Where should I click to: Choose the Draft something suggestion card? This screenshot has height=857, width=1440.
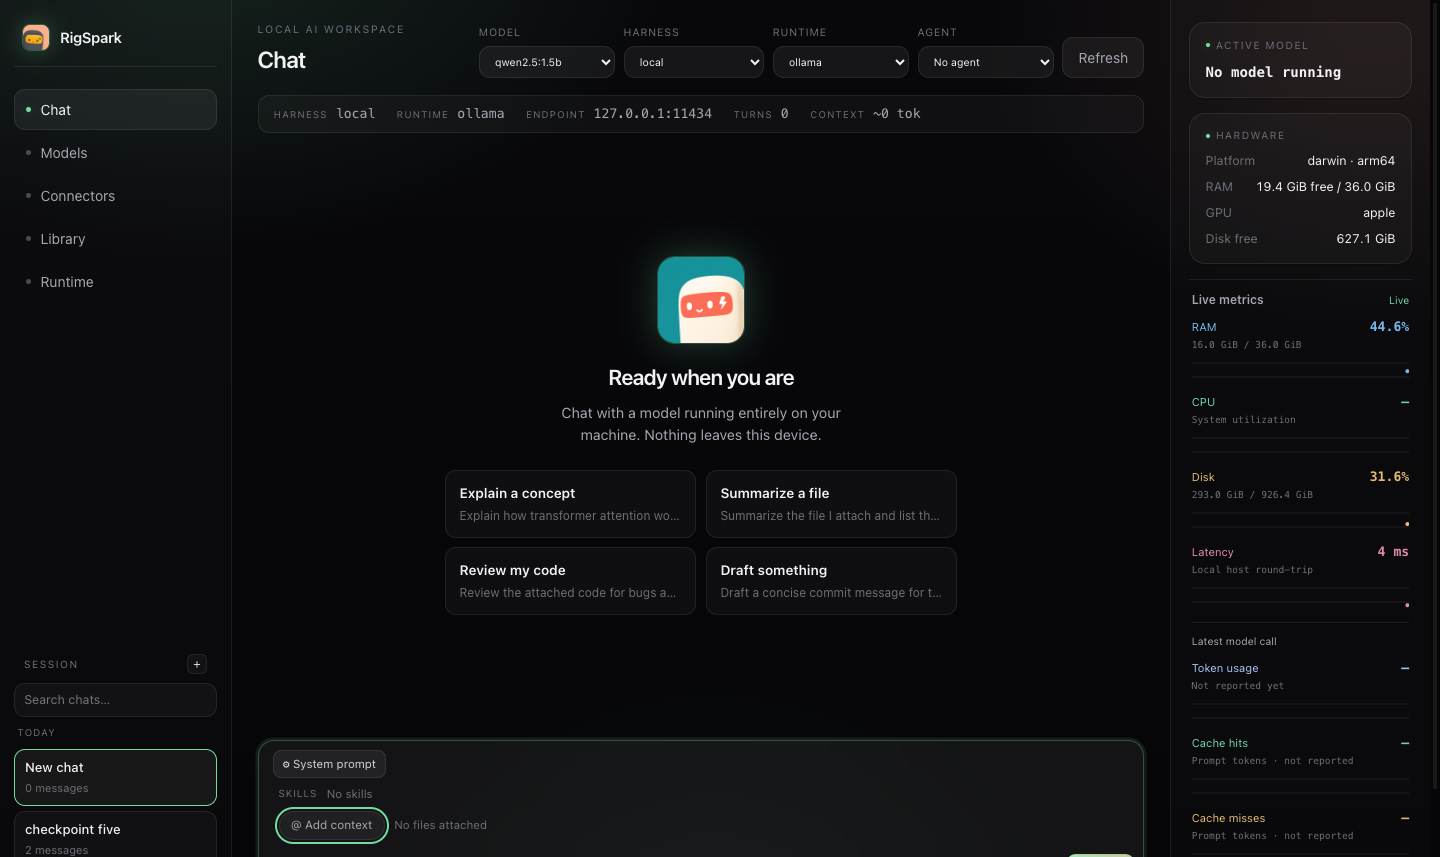tap(831, 581)
